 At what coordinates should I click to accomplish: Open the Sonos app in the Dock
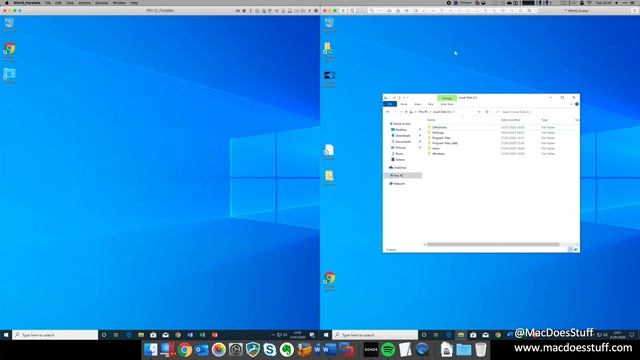pyautogui.click(x=371, y=350)
